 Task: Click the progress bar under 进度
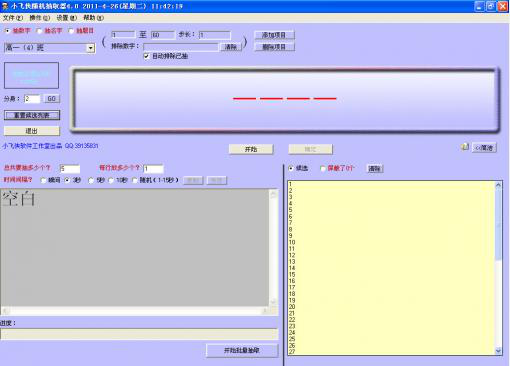point(139,334)
